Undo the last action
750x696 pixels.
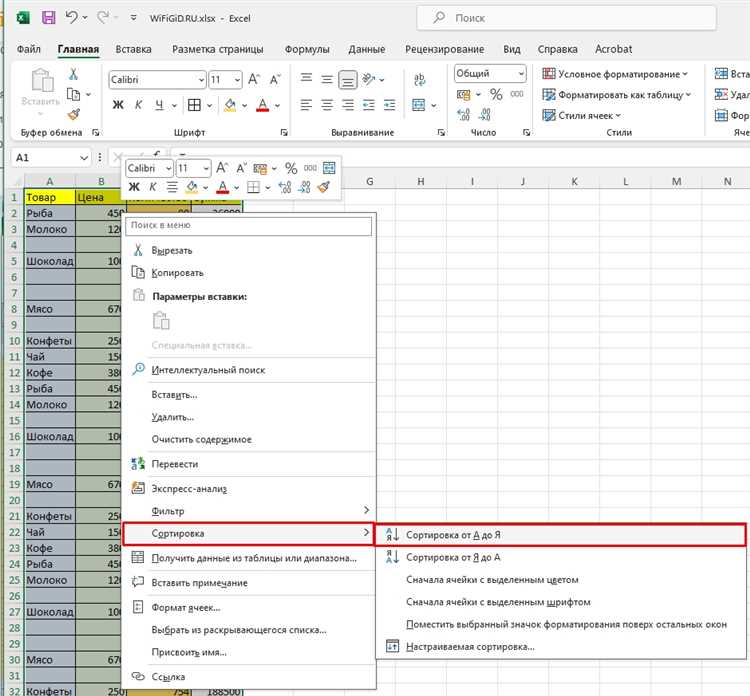(x=71, y=18)
